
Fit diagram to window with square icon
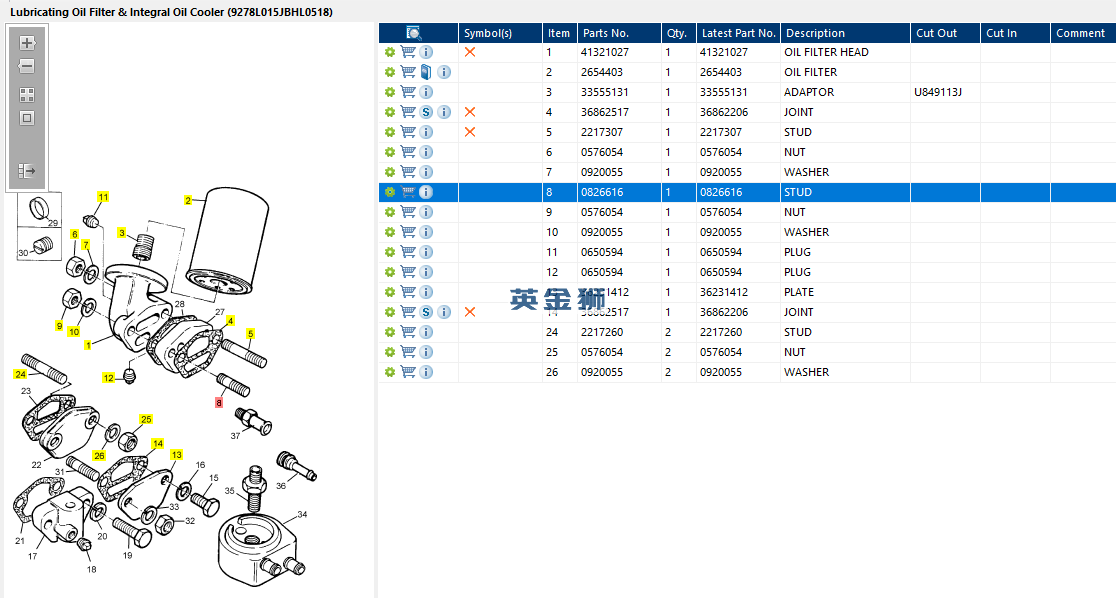(x=27, y=118)
